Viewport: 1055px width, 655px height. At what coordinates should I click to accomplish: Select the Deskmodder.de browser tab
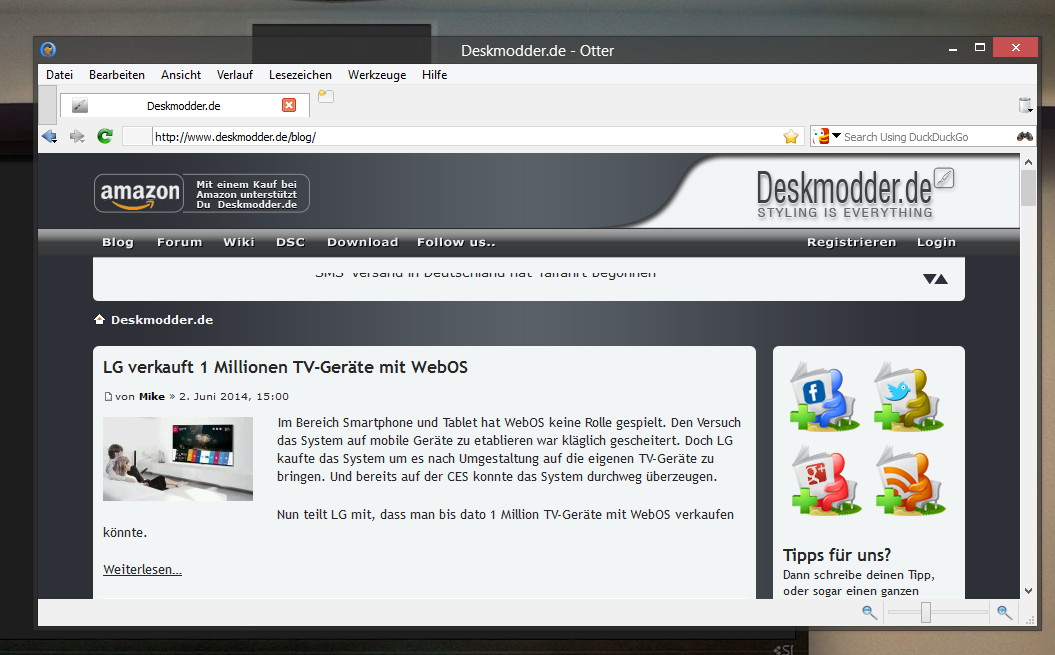(184, 106)
